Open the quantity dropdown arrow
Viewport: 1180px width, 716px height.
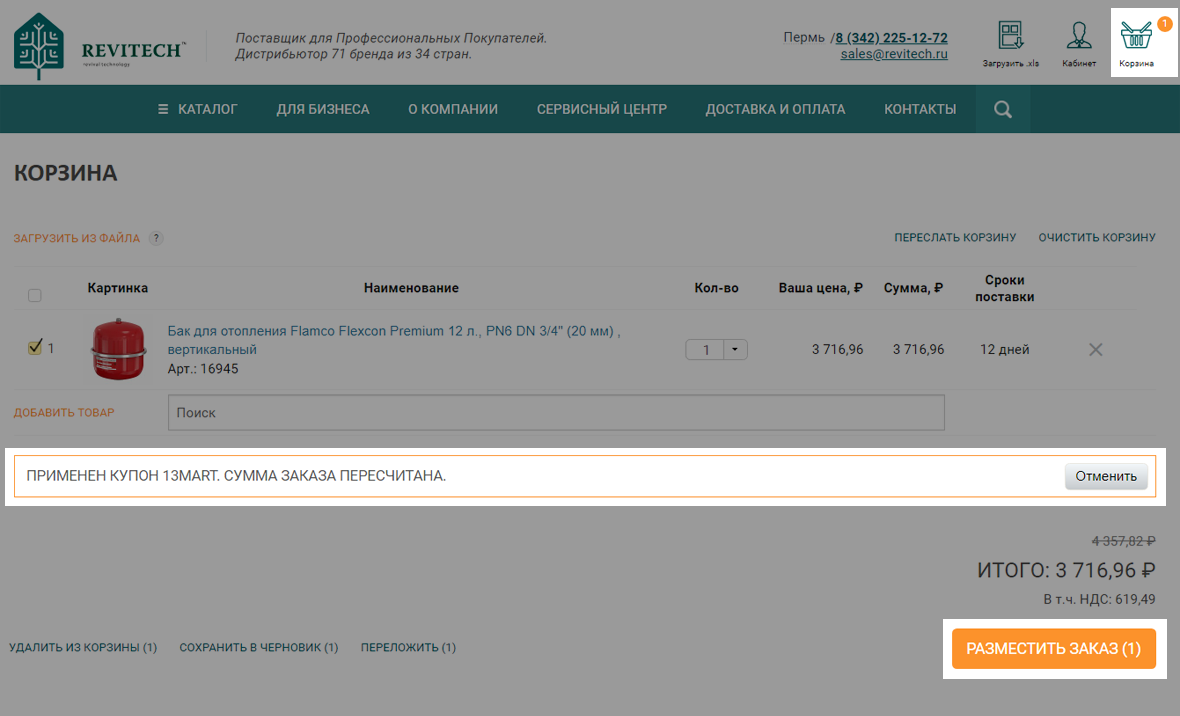[x=735, y=349]
